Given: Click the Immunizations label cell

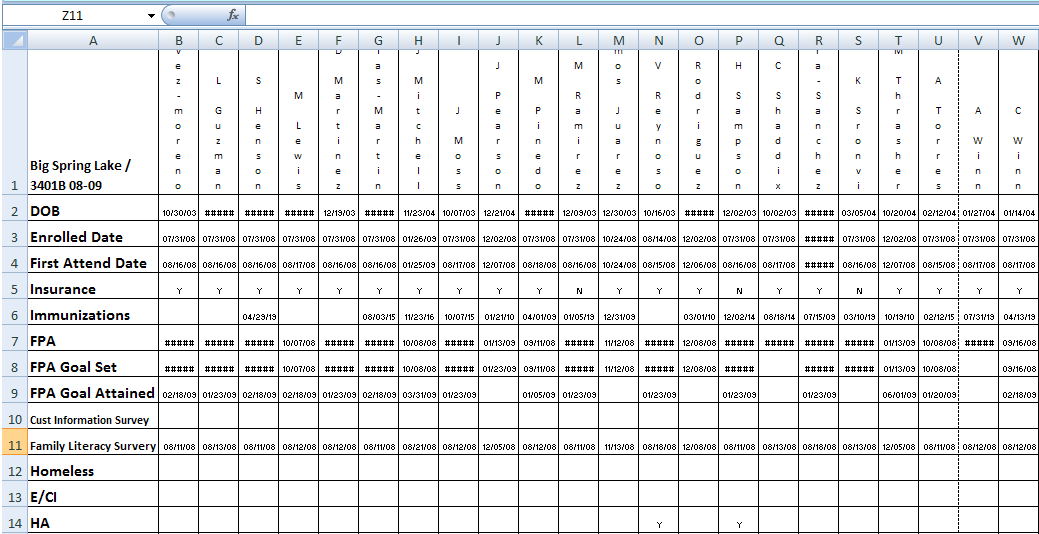Looking at the screenshot, I should point(93,315).
